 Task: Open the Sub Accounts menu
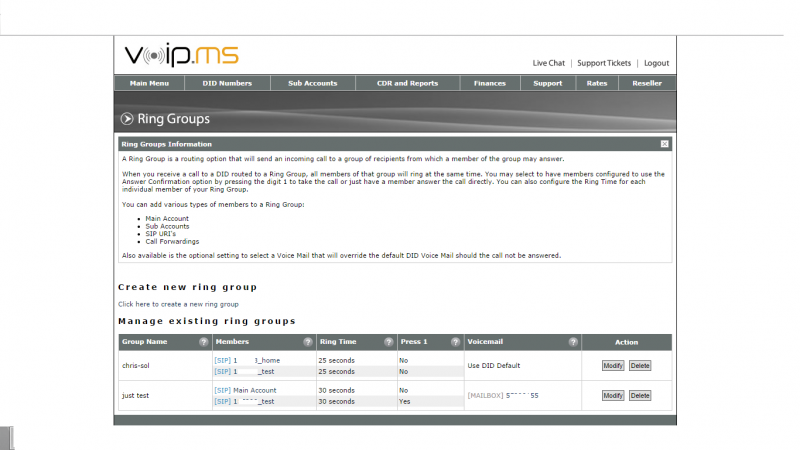click(313, 83)
